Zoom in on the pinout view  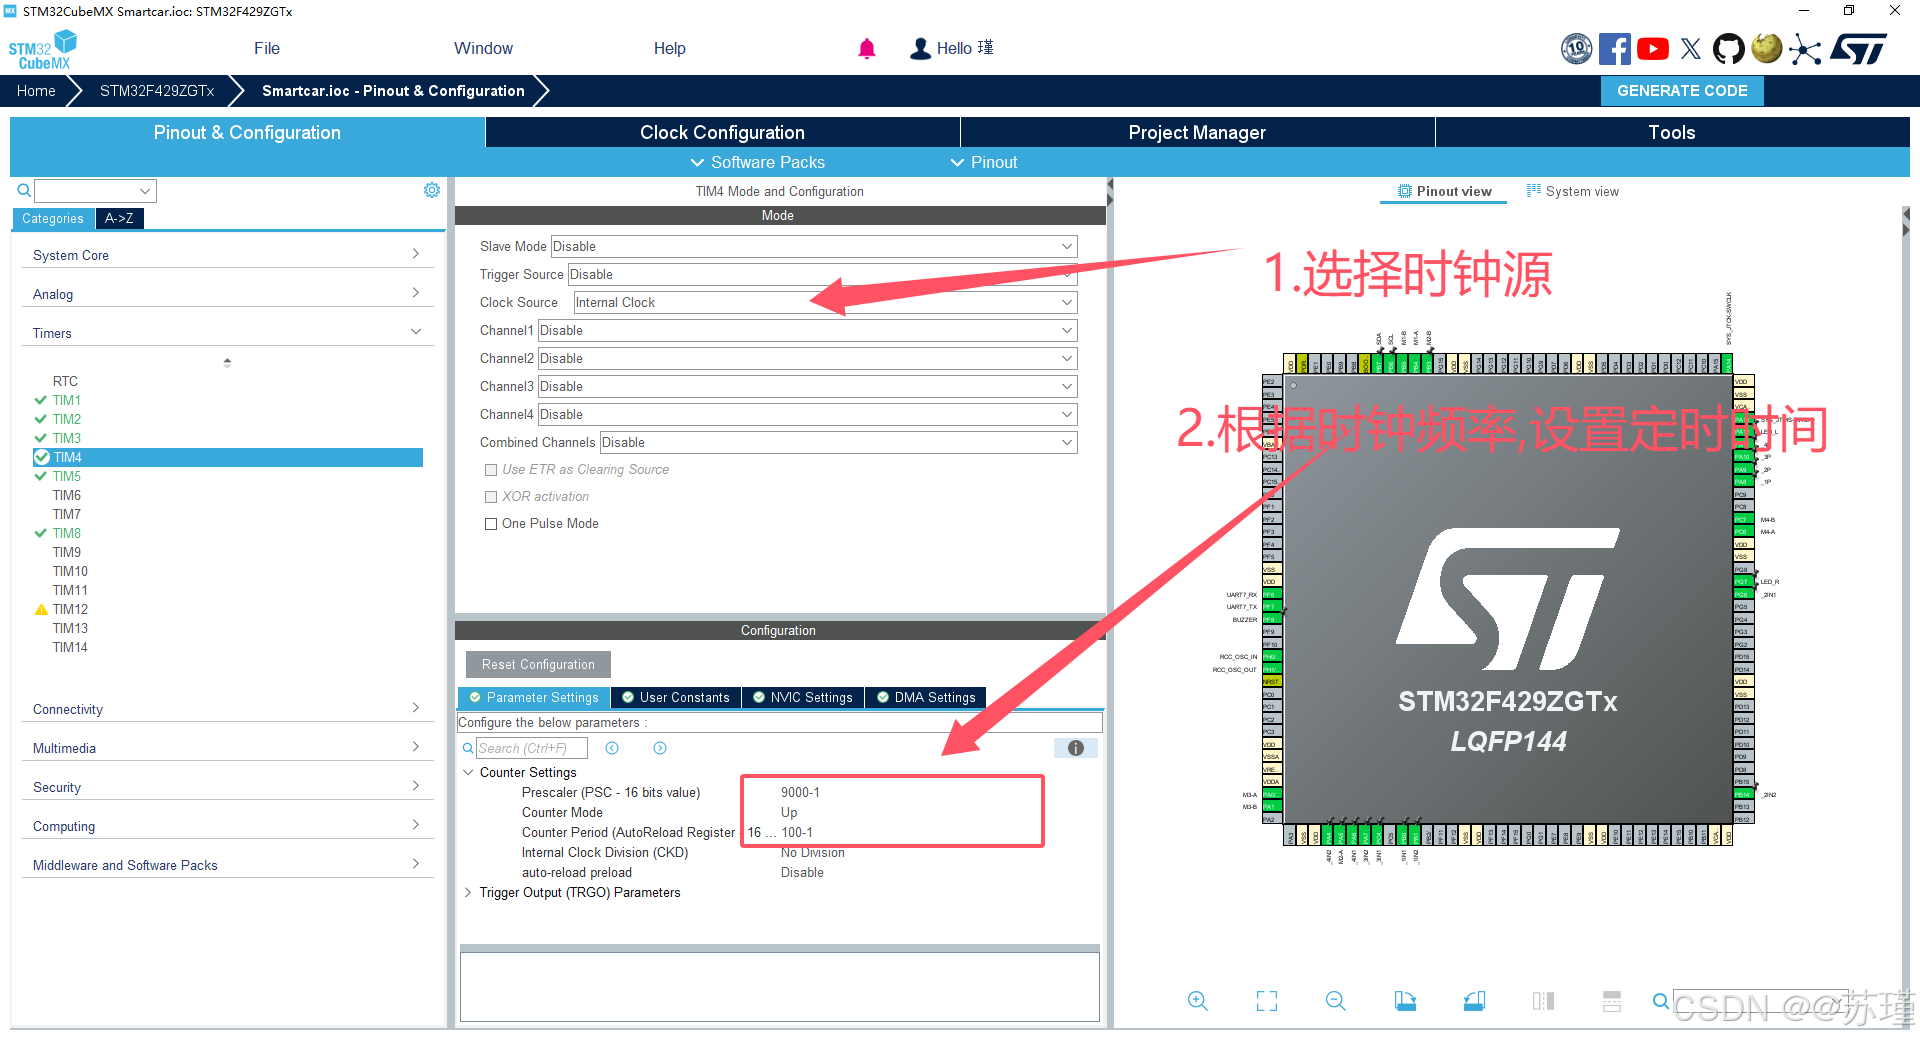click(1197, 1001)
